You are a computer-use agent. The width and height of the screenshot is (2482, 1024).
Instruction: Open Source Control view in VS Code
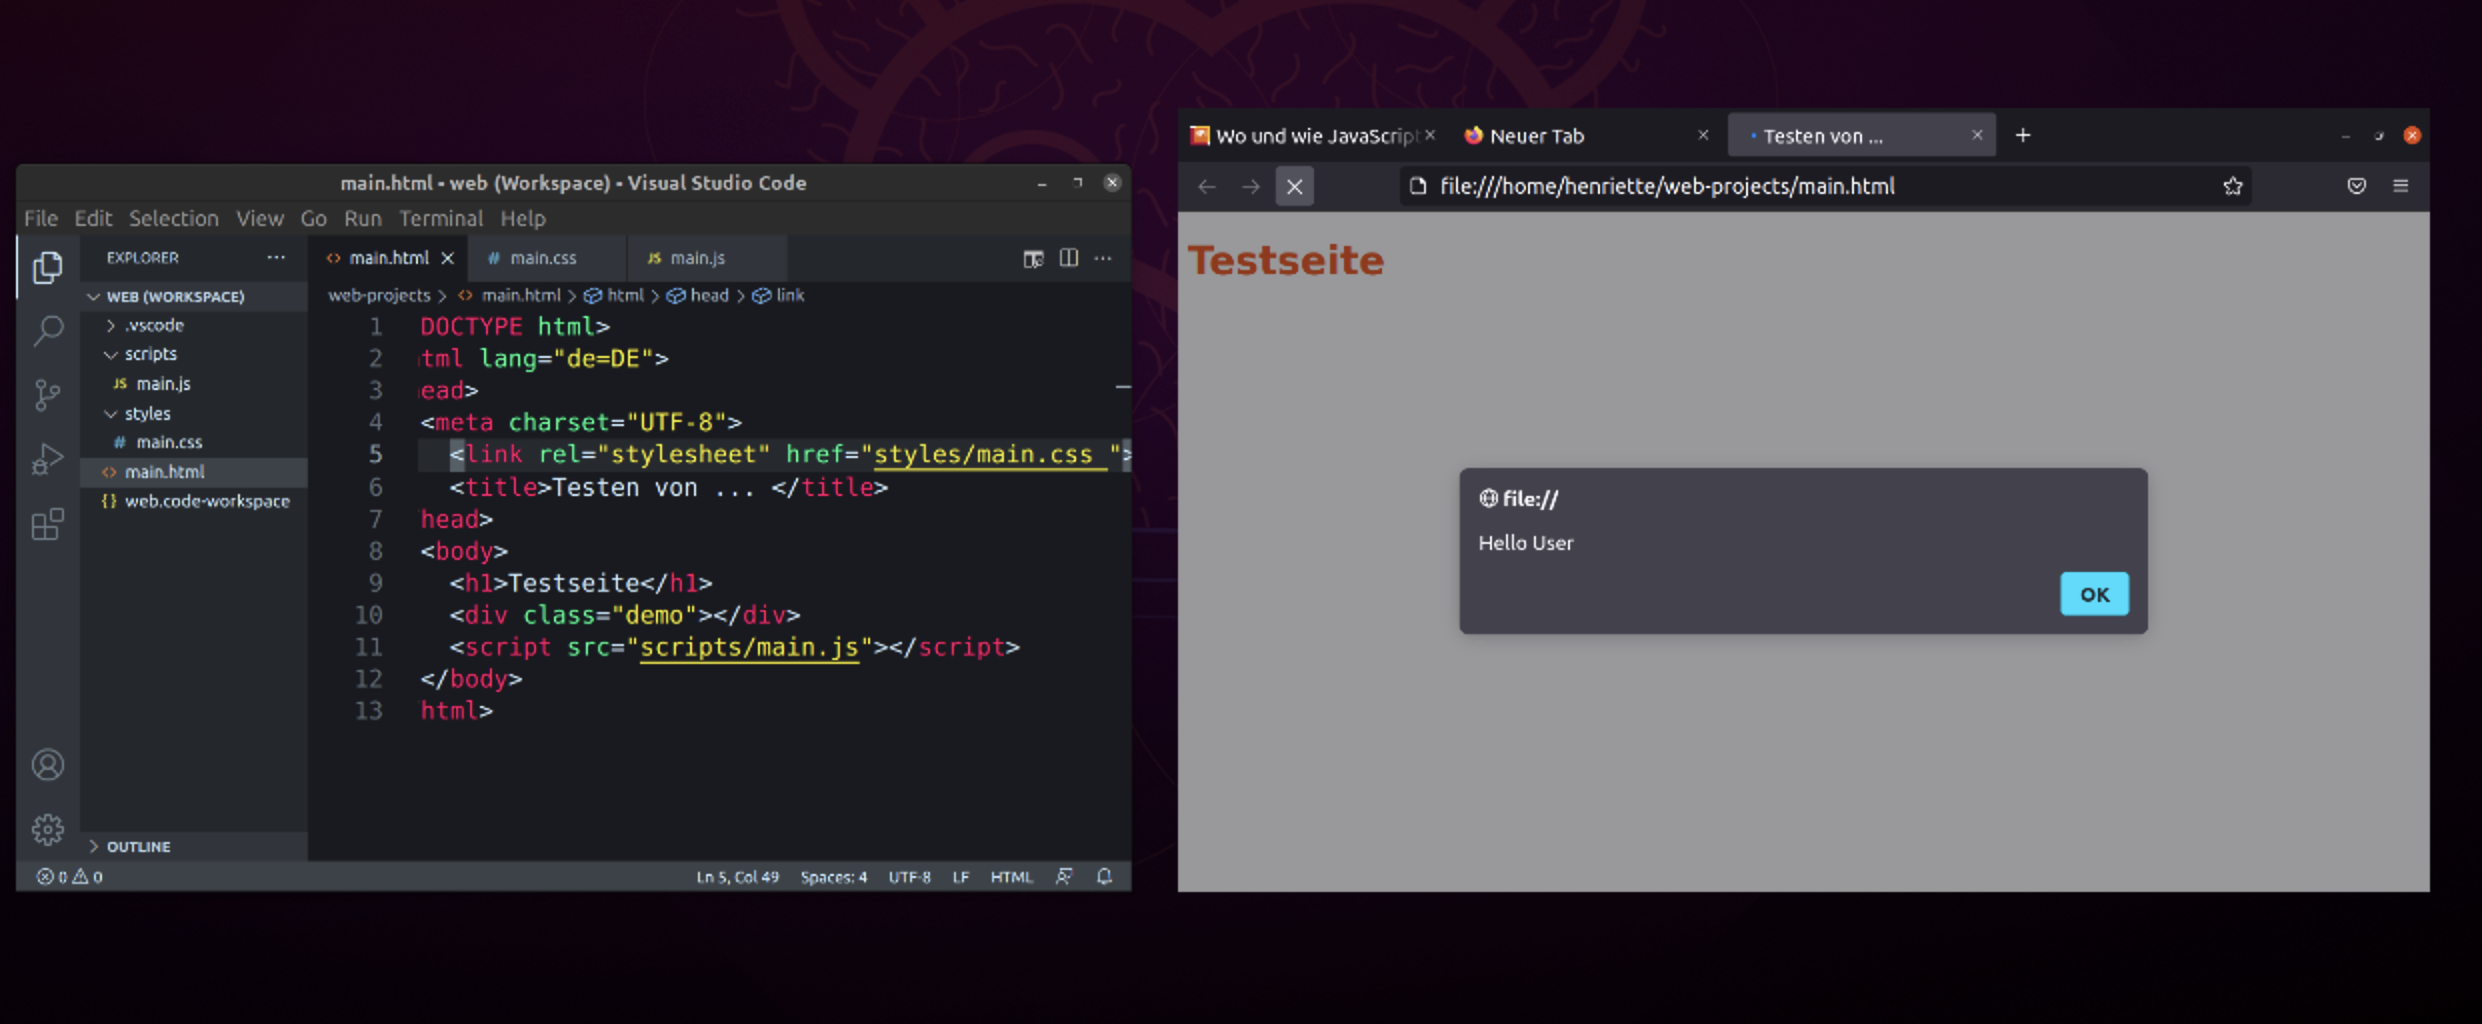pyautogui.click(x=47, y=395)
